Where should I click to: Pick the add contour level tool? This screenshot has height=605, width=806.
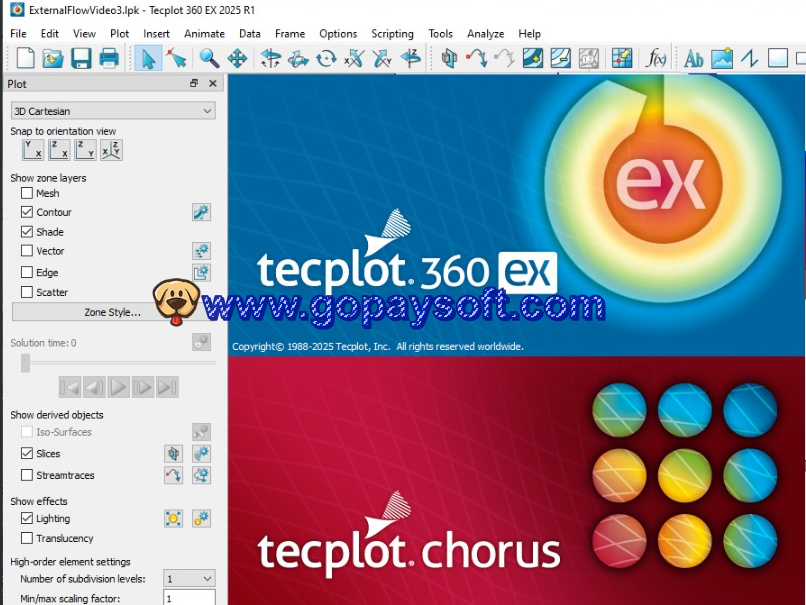[533, 58]
